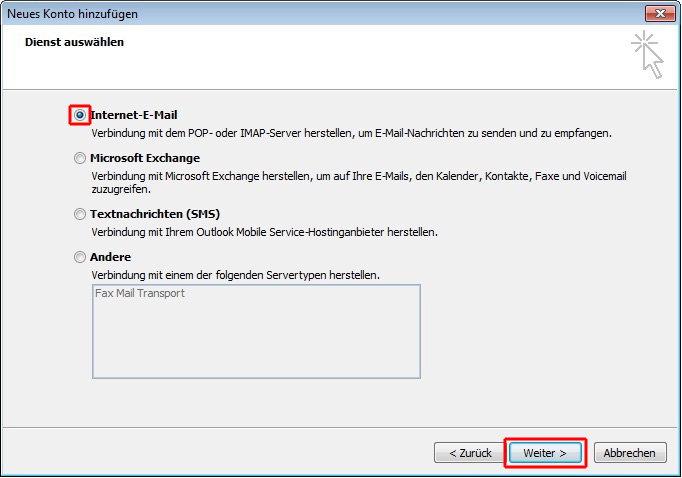Click the Weiter > button
The image size is (682, 478).
[545, 453]
